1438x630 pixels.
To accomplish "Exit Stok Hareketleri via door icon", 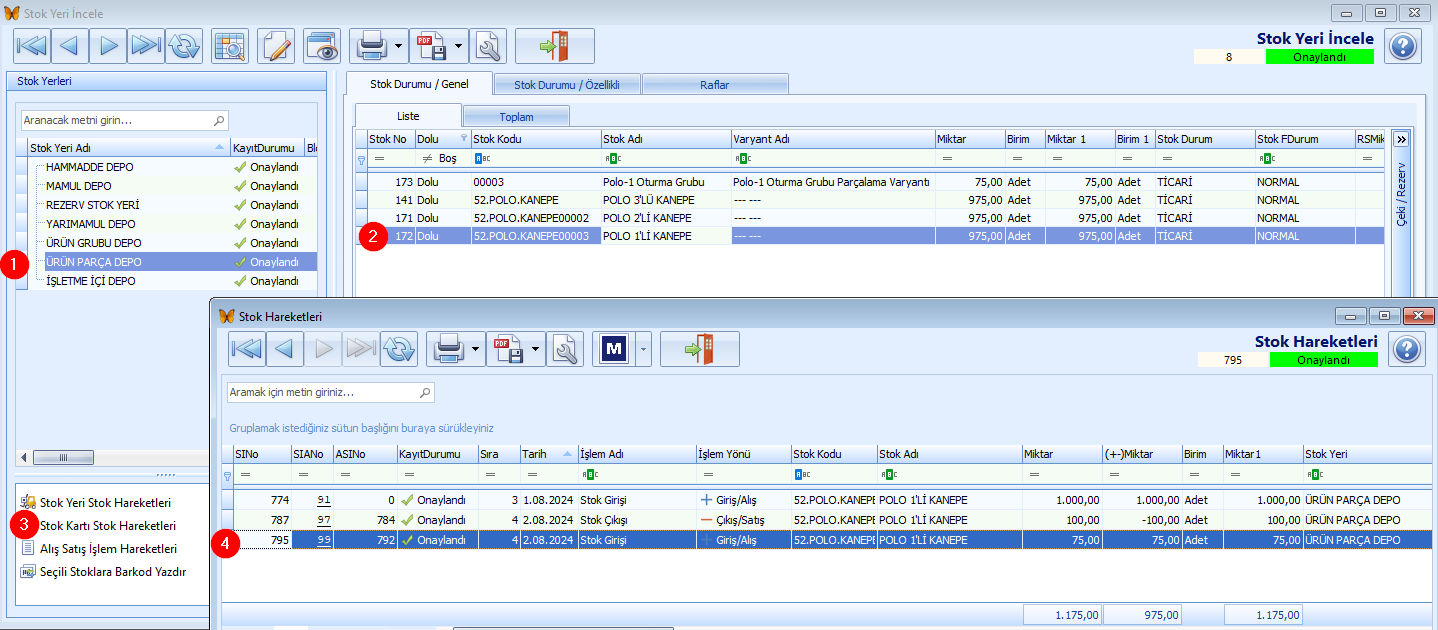I will tap(699, 349).
